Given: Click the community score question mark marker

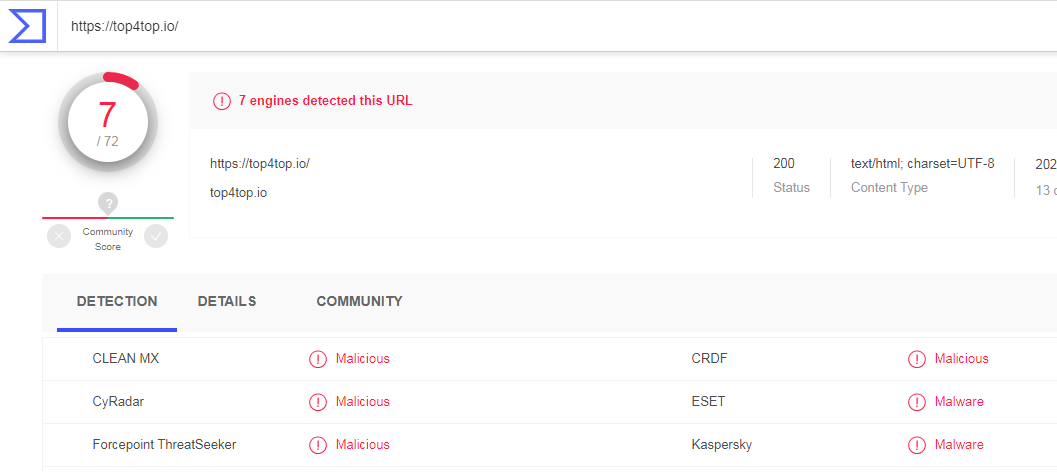Looking at the screenshot, I should pyautogui.click(x=108, y=203).
